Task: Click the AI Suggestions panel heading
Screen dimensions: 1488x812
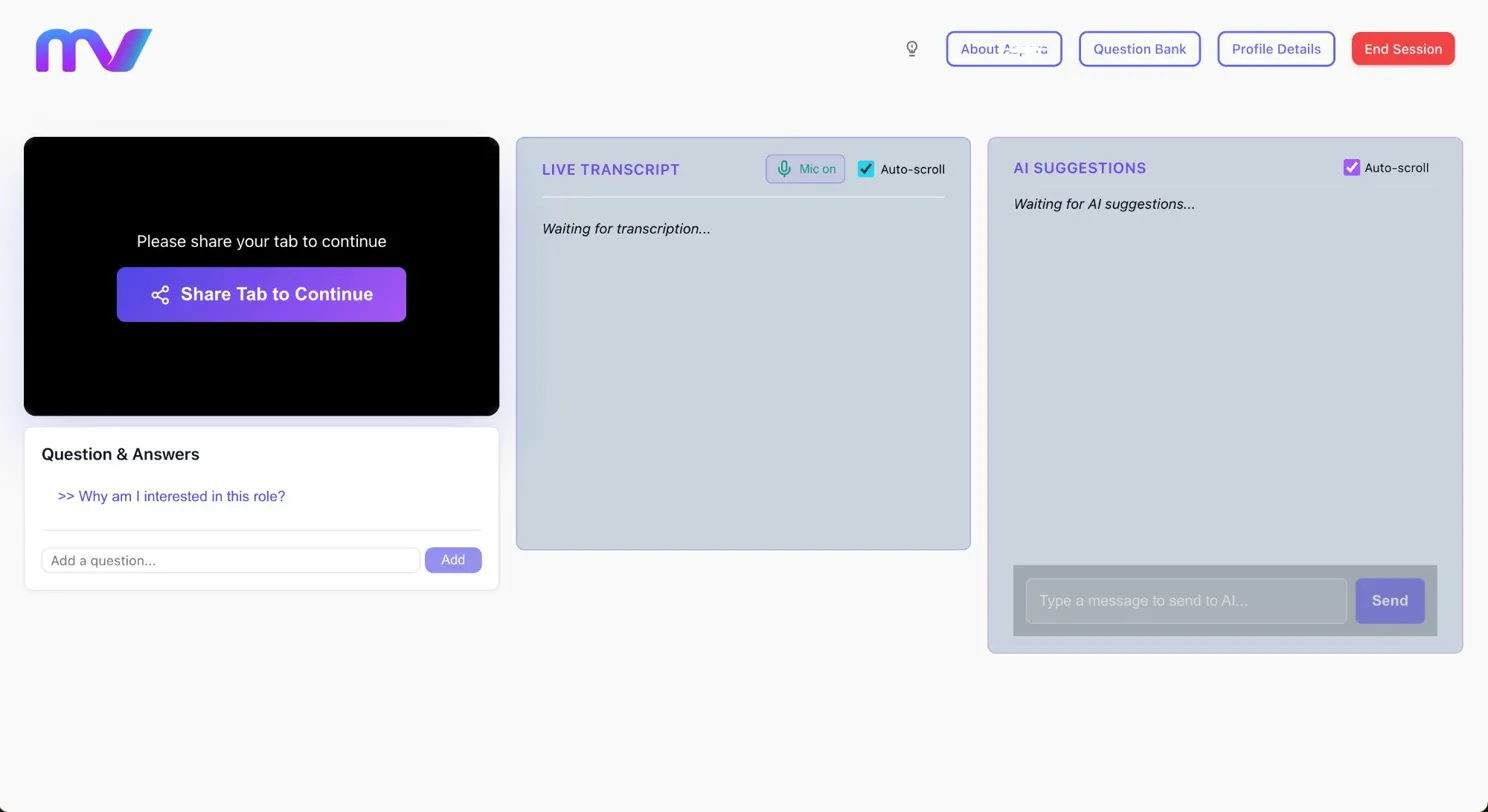Action: pos(1079,168)
